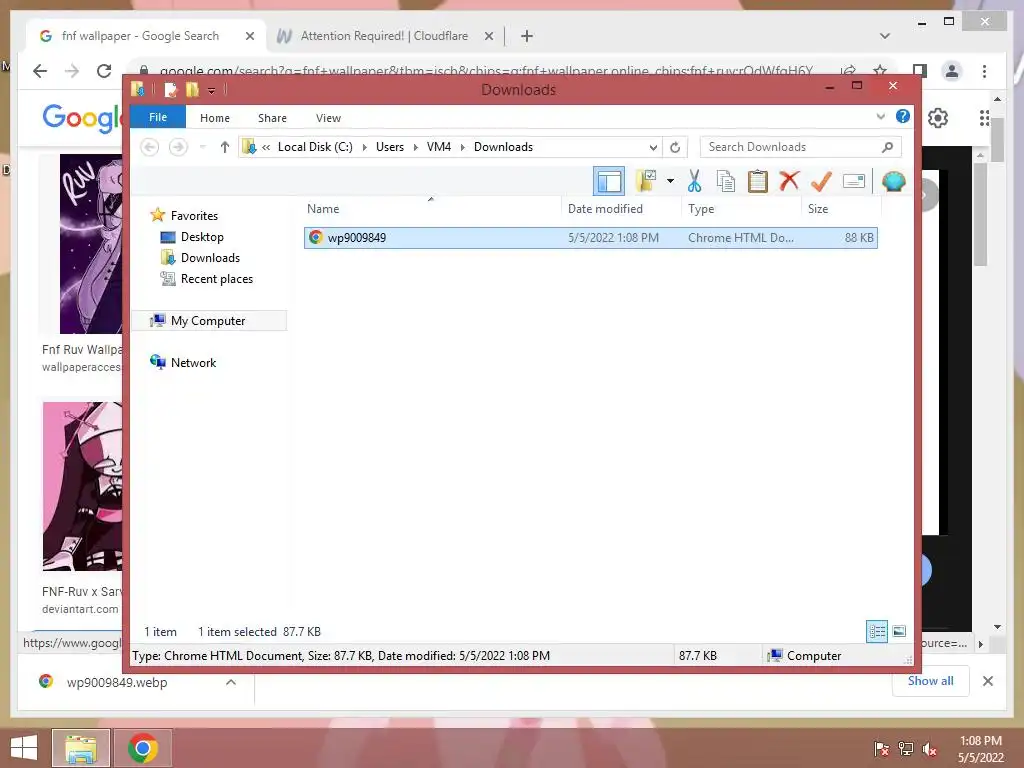This screenshot has height=768, width=1024.
Task: Click File Explorer in the taskbar
Action: tap(80, 748)
